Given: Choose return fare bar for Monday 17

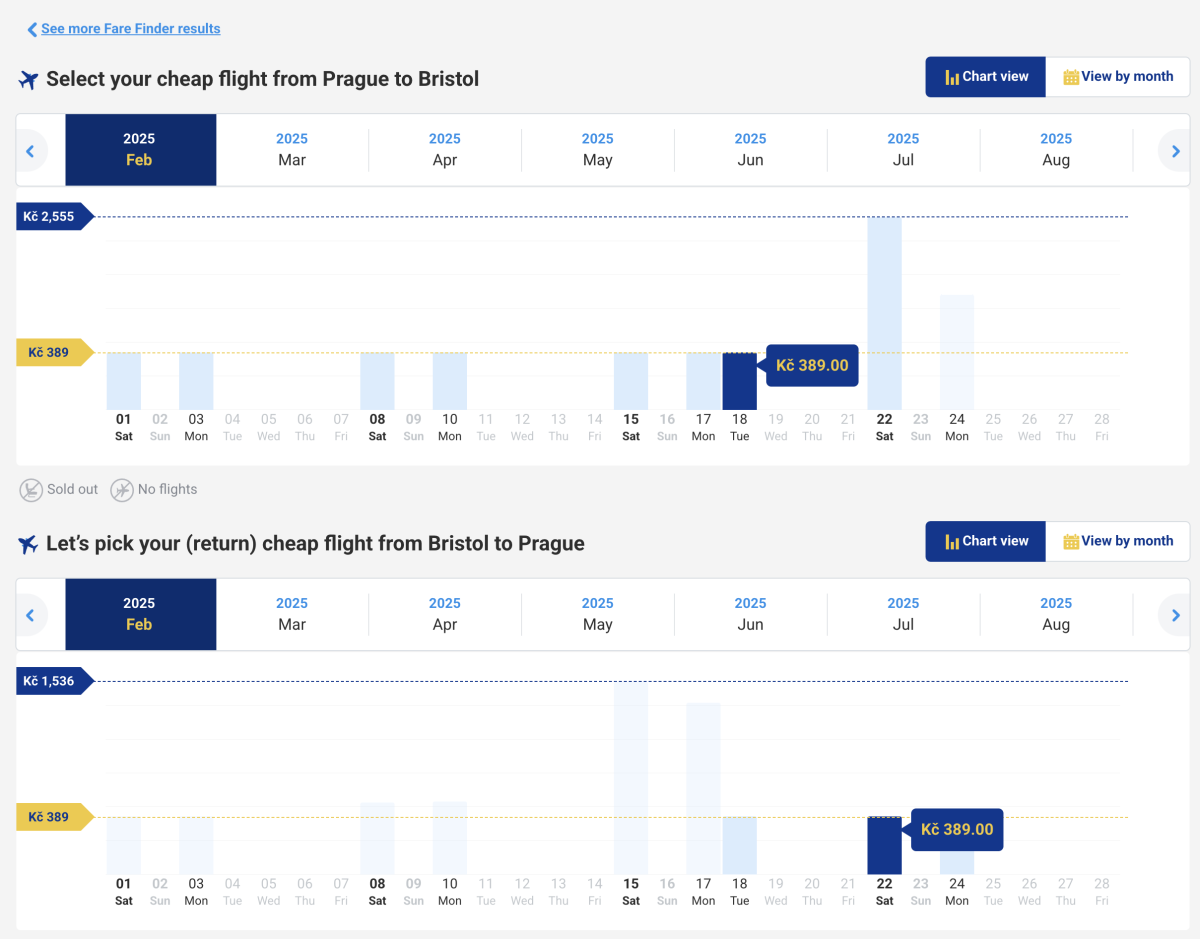Looking at the screenshot, I should [x=703, y=788].
